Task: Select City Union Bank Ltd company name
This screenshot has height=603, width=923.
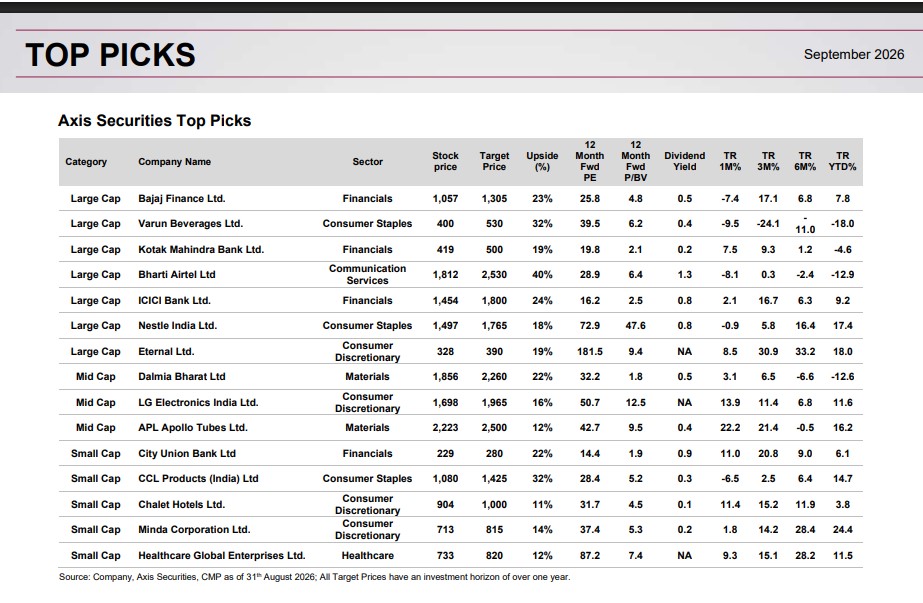Action: 187,453
